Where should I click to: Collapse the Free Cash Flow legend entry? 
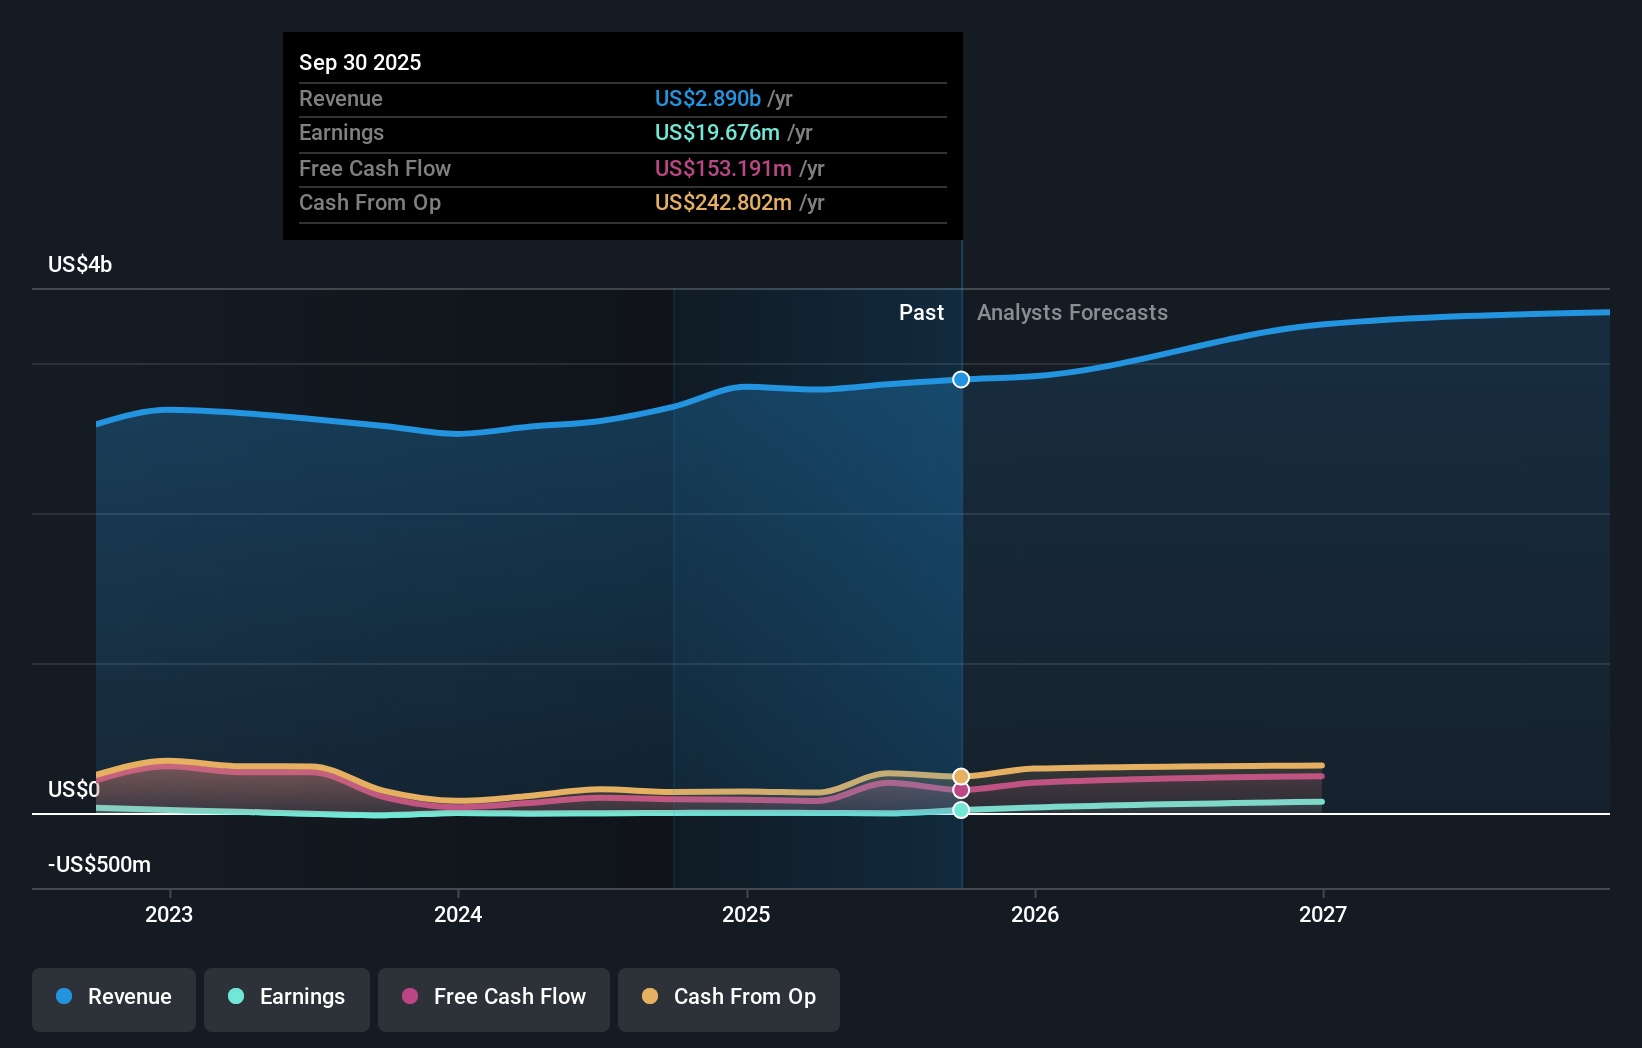493,997
